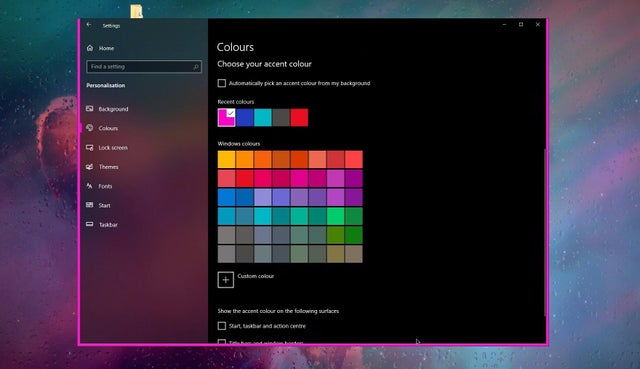Pick the recent cyan colour

click(263, 118)
